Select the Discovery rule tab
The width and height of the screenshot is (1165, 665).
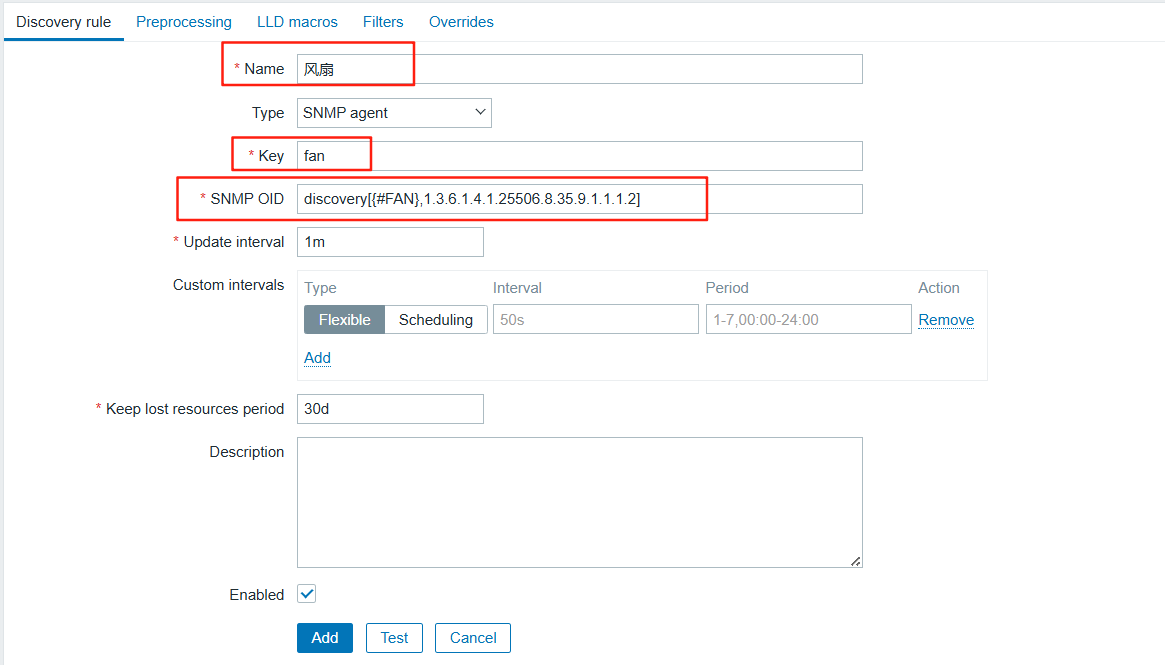point(63,22)
